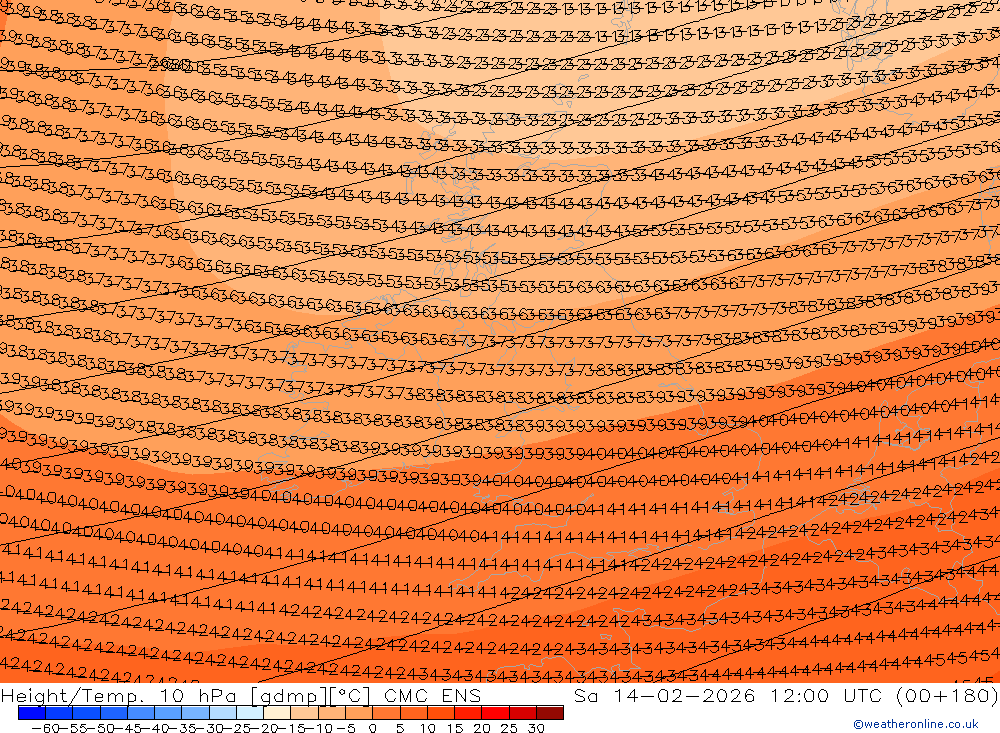Viewport: 1000px width, 733px height.
Task: Click the 'Height/Temp. 10 hPa' title text
Action: [119, 696]
